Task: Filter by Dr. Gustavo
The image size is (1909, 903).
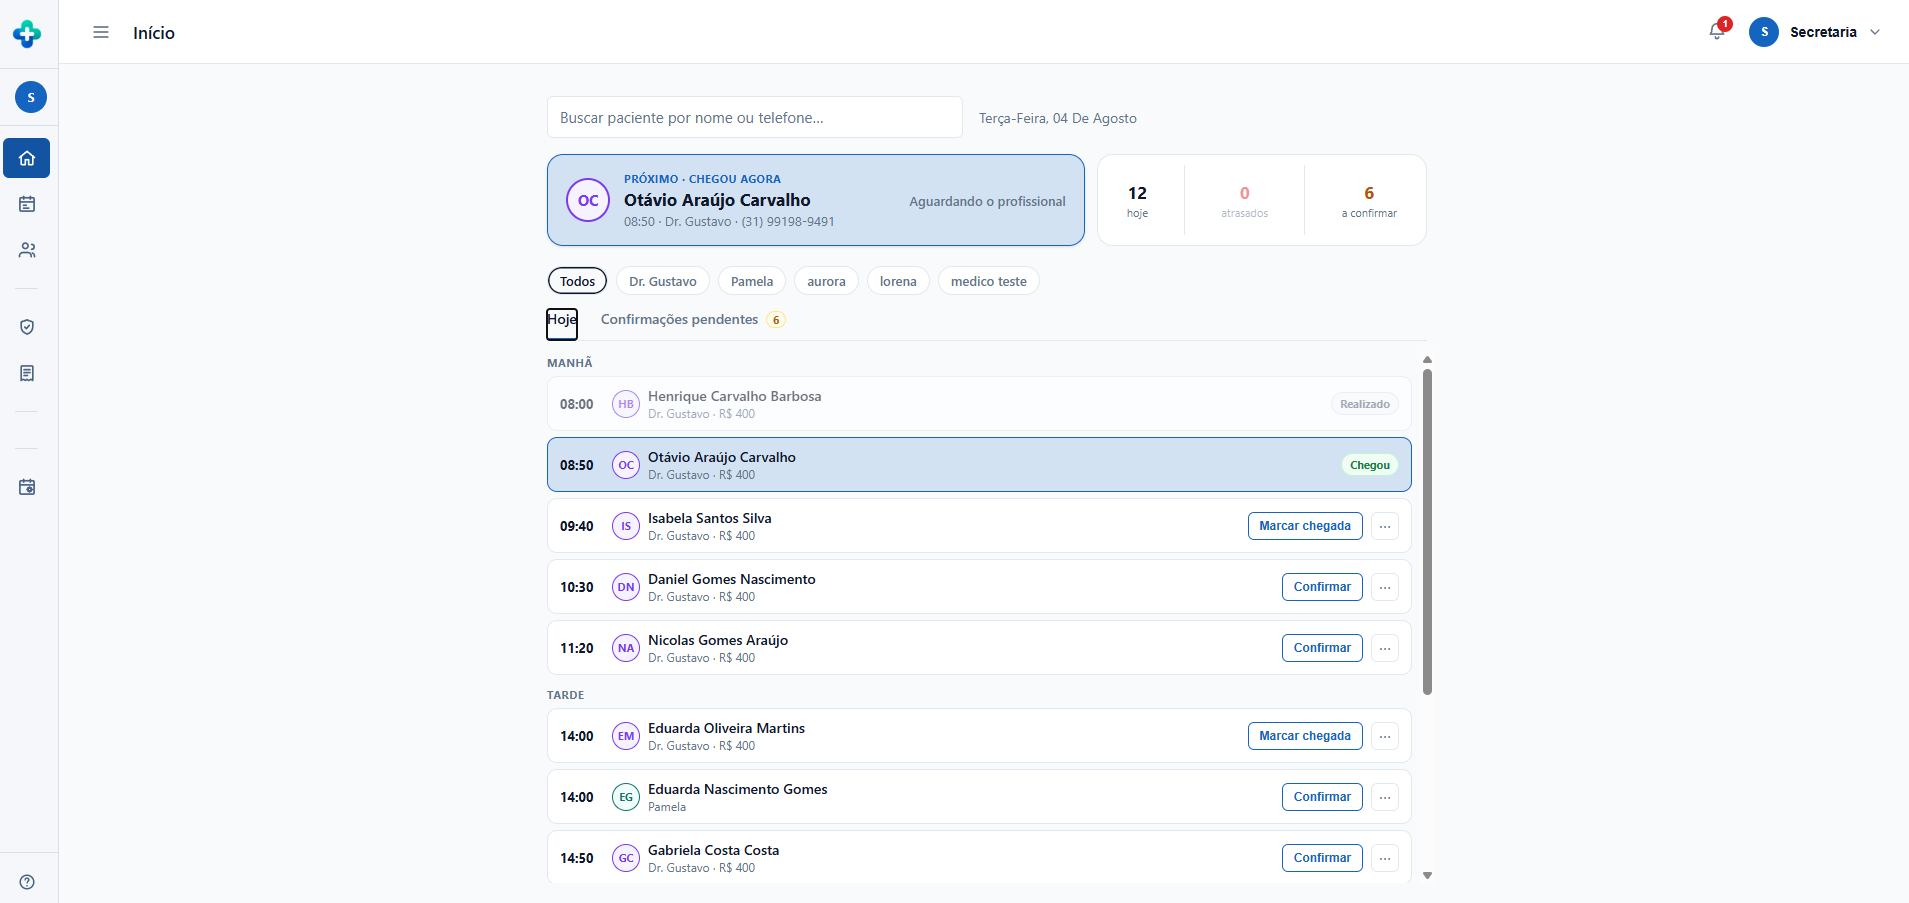Action: coord(663,281)
